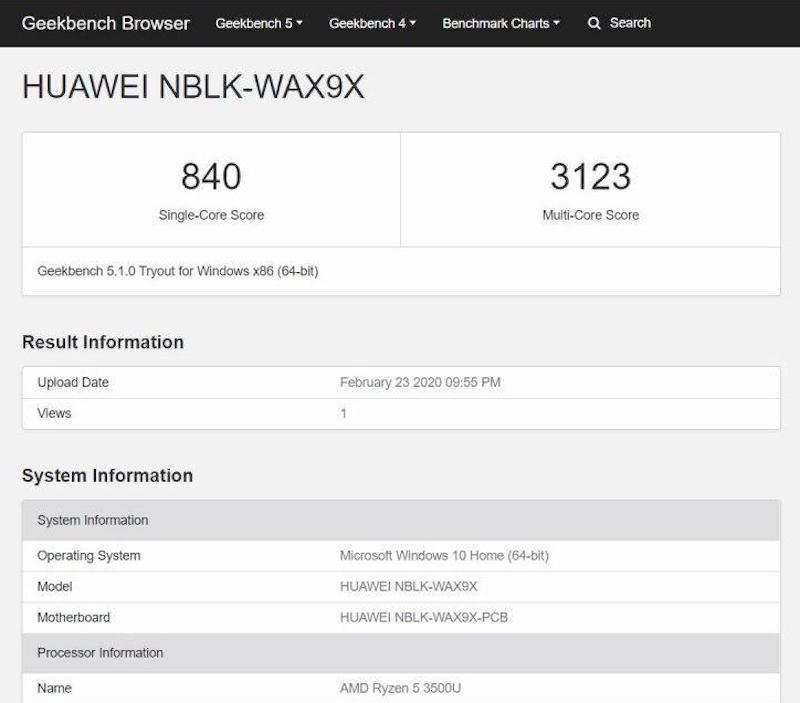This screenshot has height=703, width=800.
Task: Select the HUAWEI NBLK-WAX9X-PCB motherboard value
Action: pyautogui.click(x=424, y=617)
